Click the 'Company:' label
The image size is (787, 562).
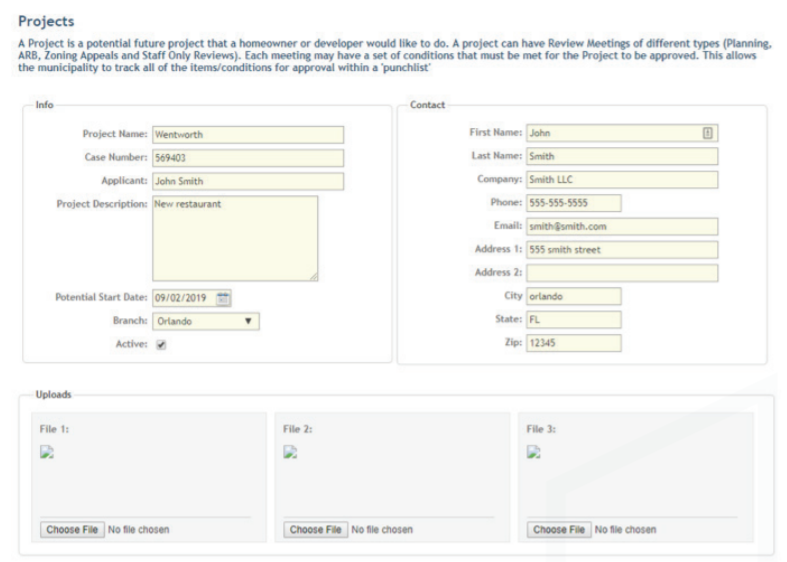[x=499, y=179]
